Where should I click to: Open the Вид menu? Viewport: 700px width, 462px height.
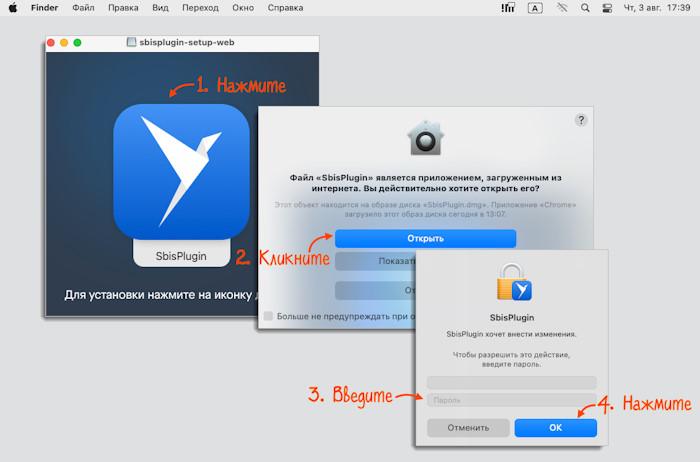tap(160, 8)
